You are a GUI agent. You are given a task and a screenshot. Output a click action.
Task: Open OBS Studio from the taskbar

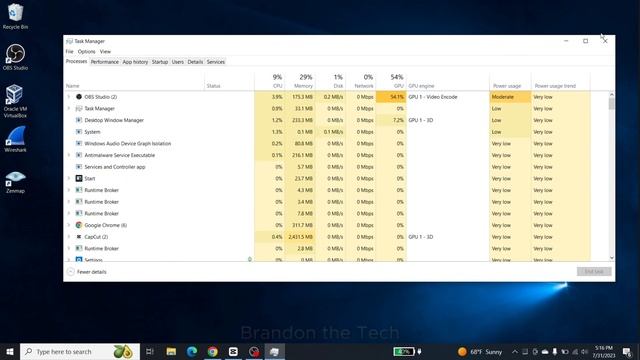[254, 351]
